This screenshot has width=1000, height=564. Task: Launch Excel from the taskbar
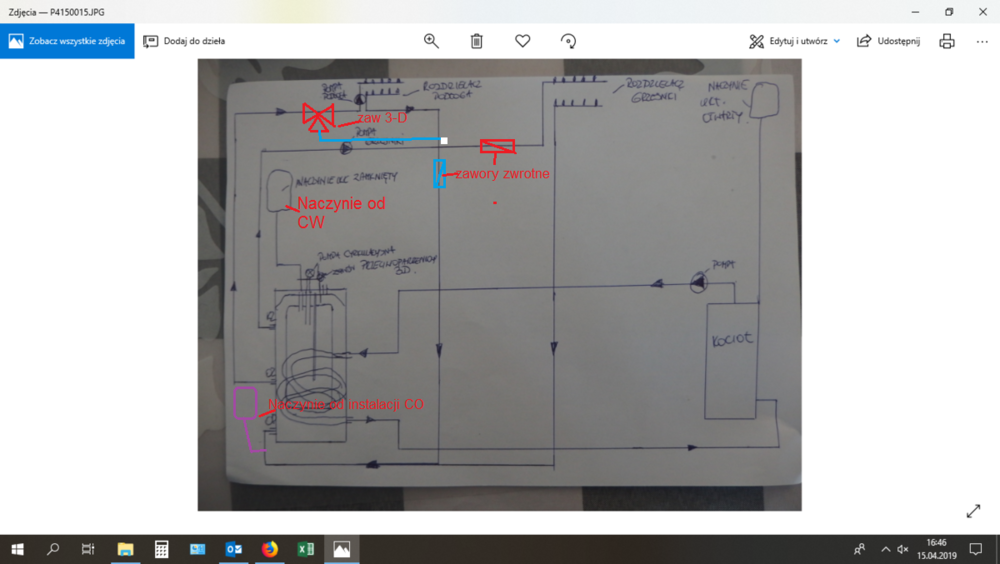coord(305,549)
